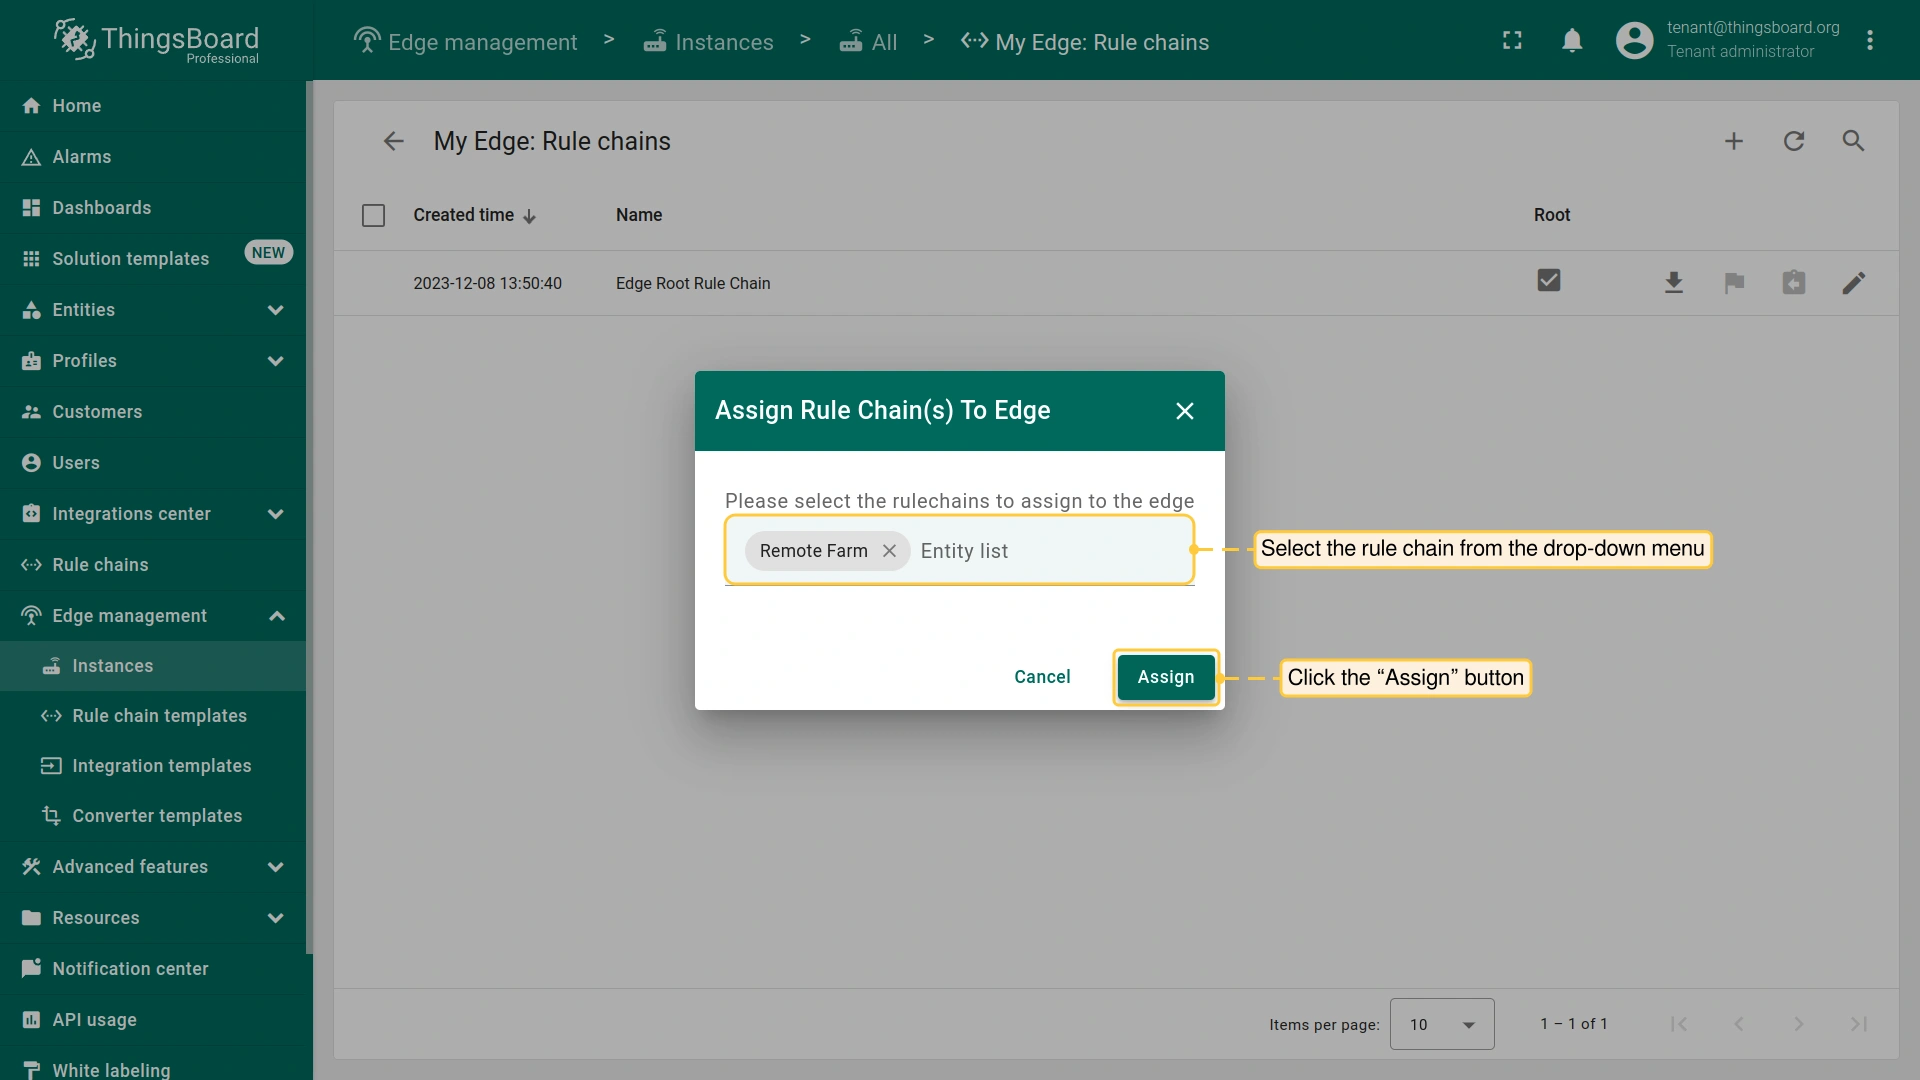
Task: Toggle fullscreen mode icon
Action: click(1512, 40)
